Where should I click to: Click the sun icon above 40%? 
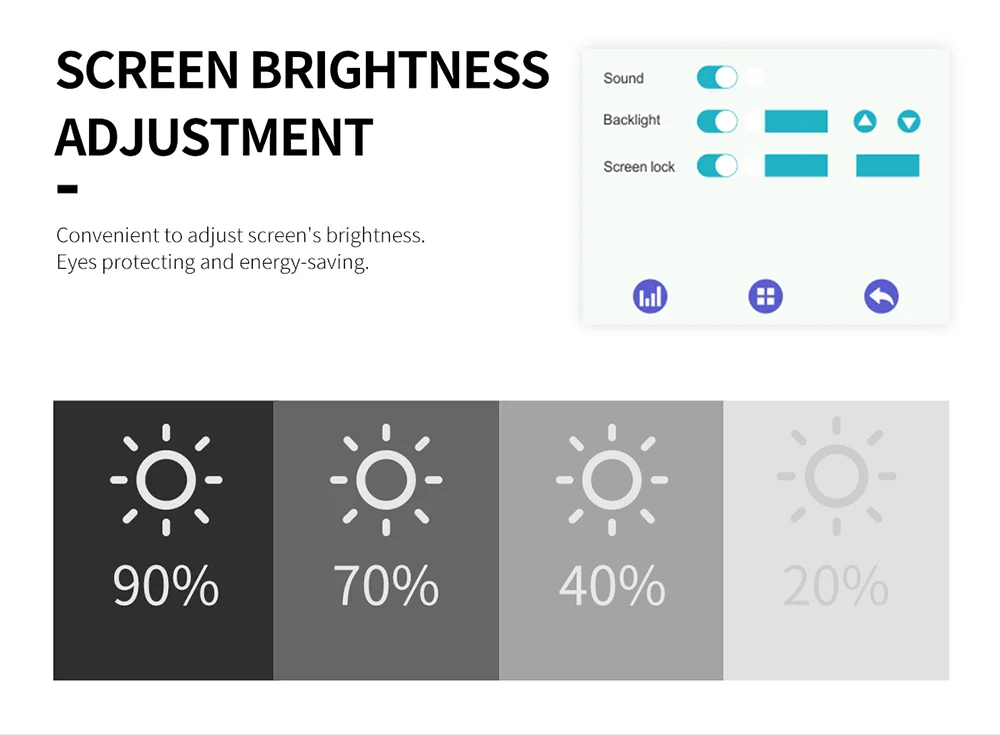click(x=612, y=480)
